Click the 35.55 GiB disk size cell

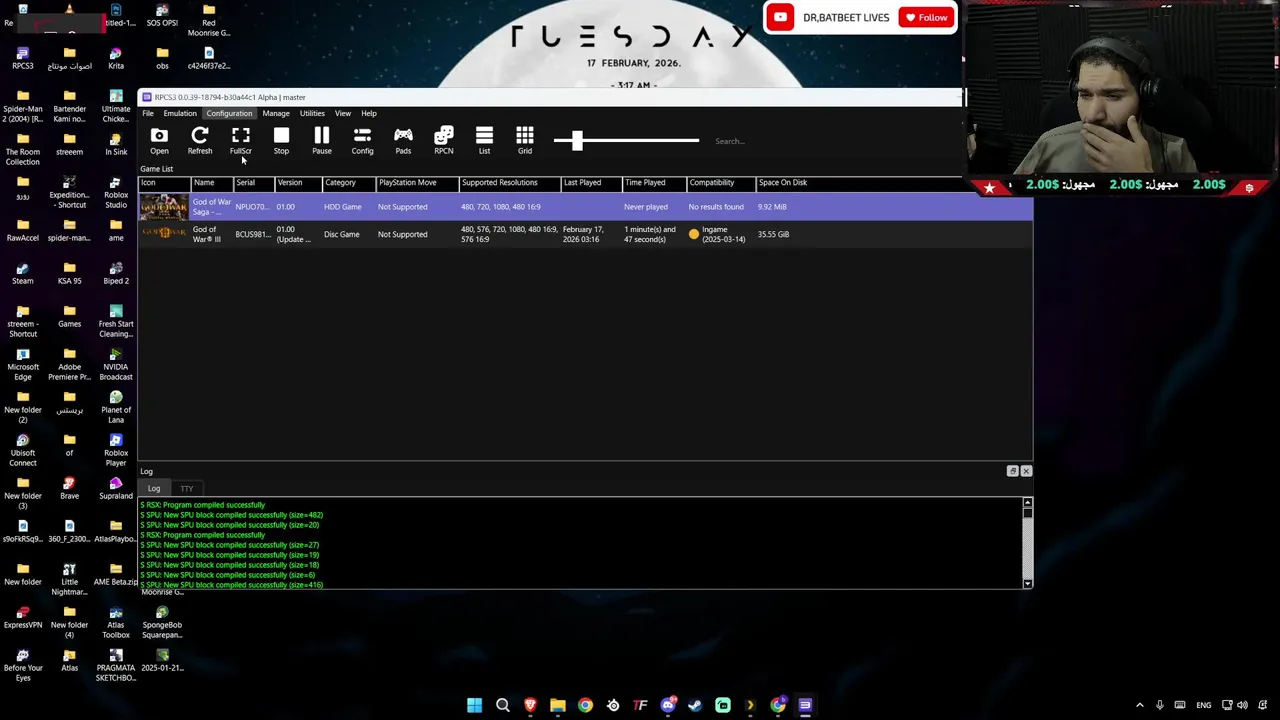coord(773,234)
